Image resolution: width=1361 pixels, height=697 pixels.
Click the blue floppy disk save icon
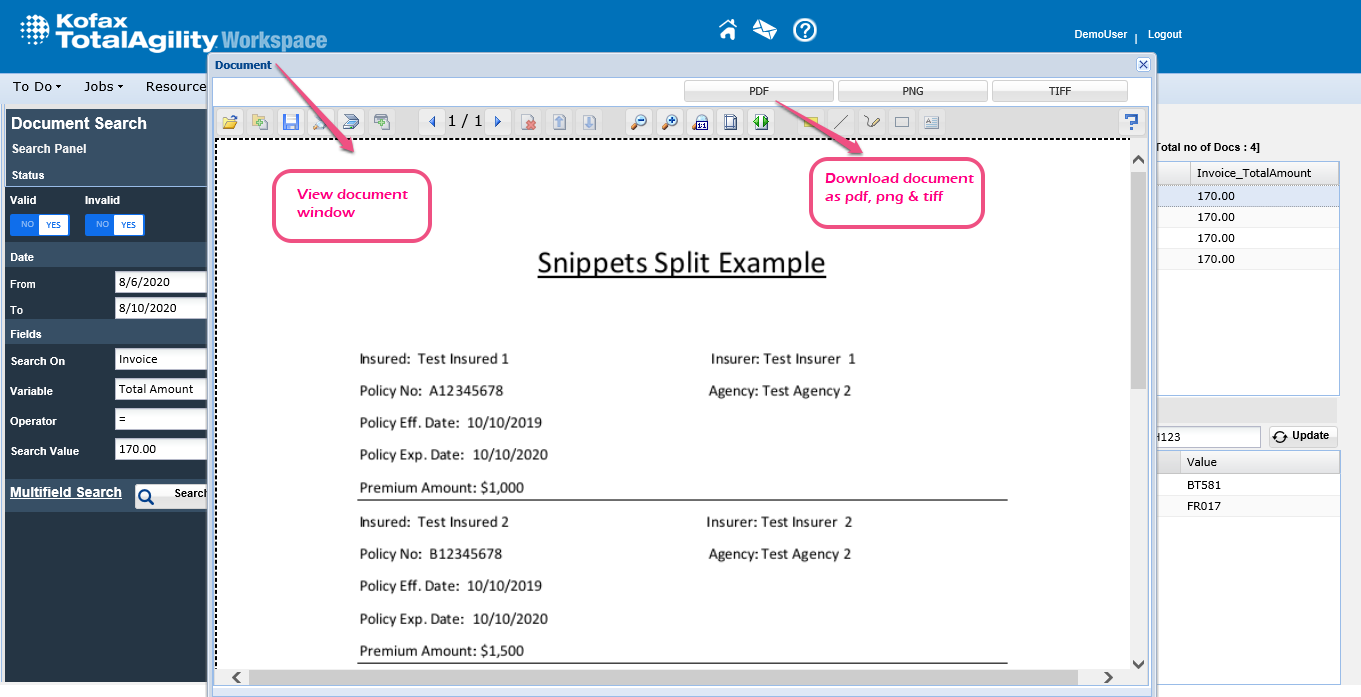pos(291,122)
